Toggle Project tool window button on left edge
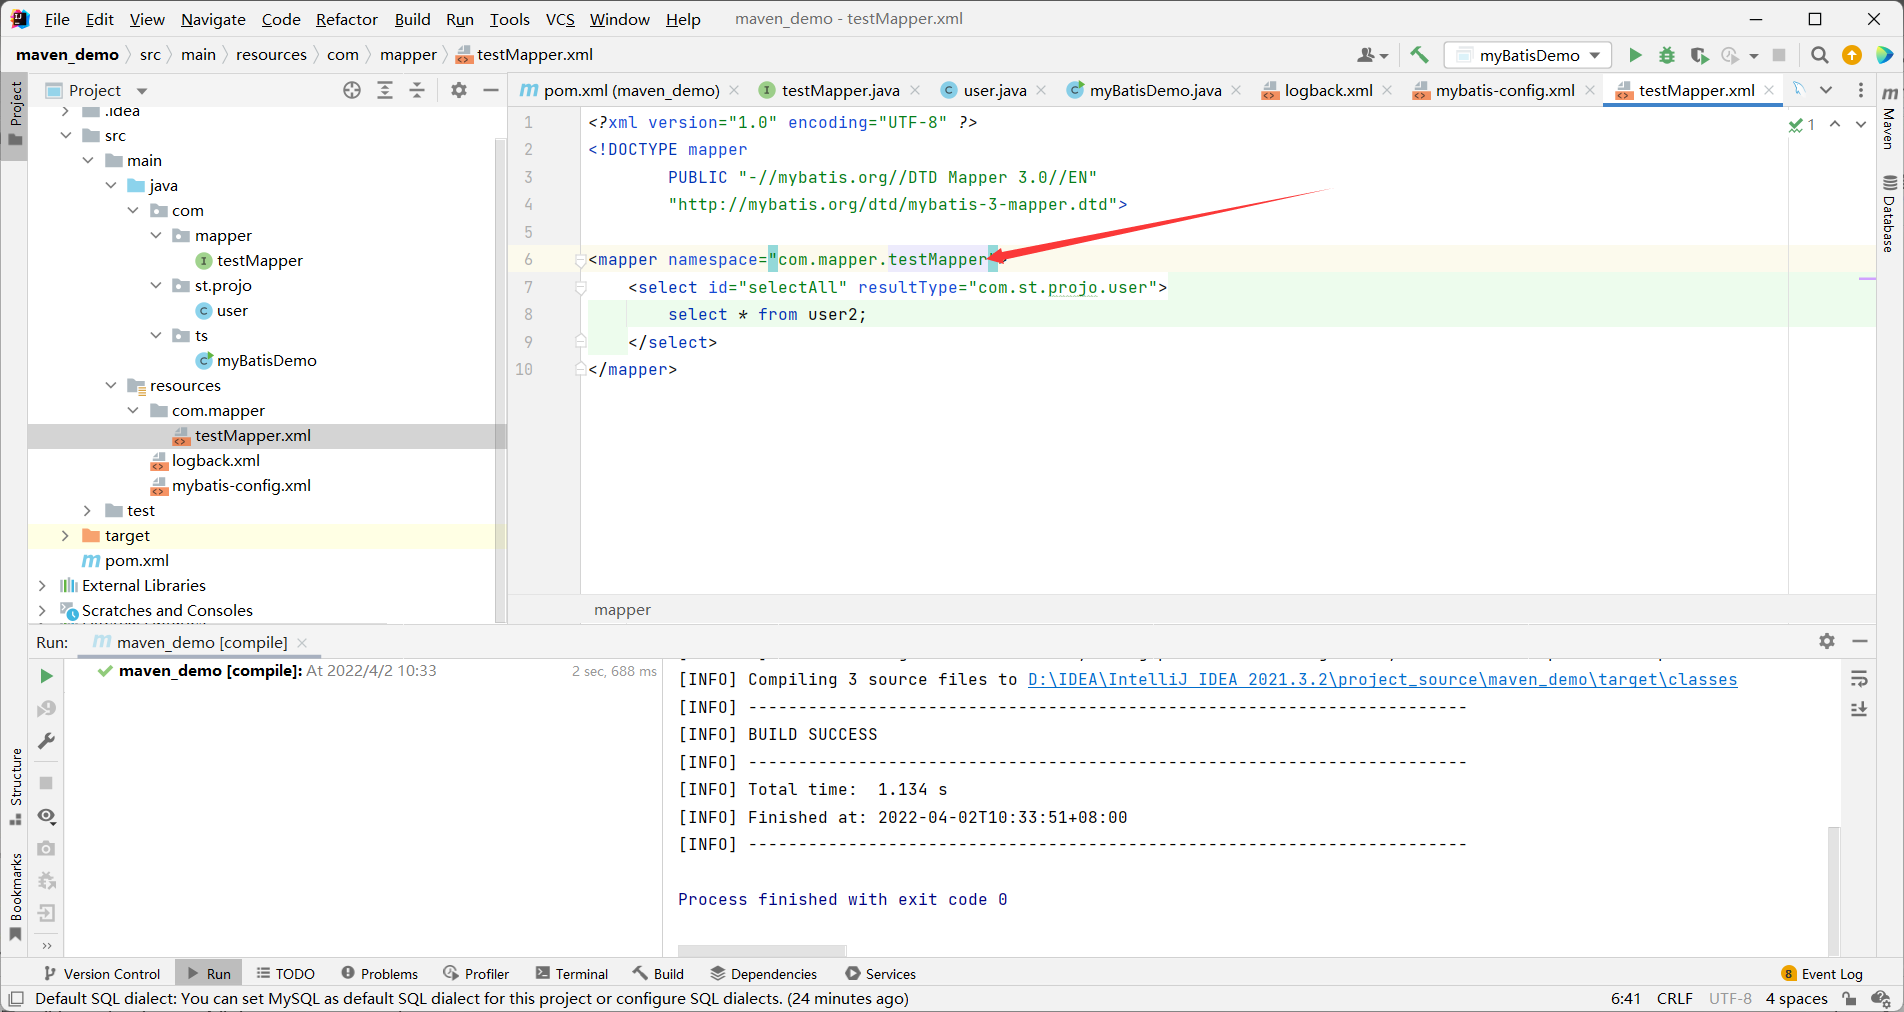The height and width of the screenshot is (1012, 1904). pos(16,113)
